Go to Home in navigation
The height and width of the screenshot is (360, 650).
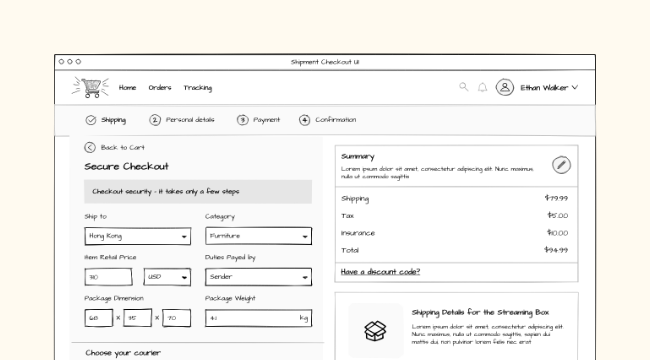click(127, 88)
